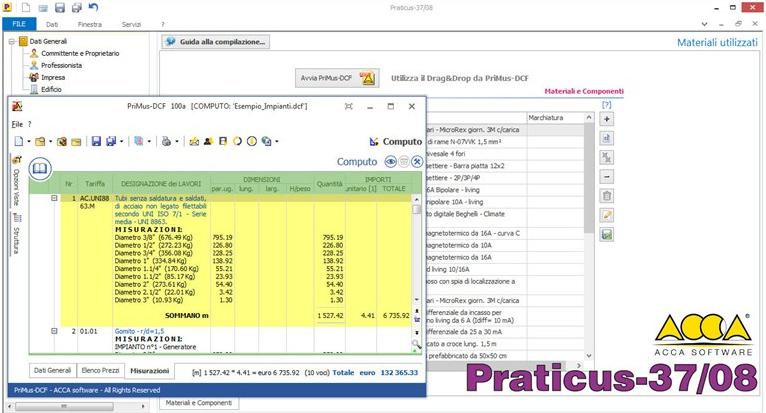Screen dimensions: 766x413
Task: Click the icon below the sort button in materials sidebar
Action: [607, 157]
